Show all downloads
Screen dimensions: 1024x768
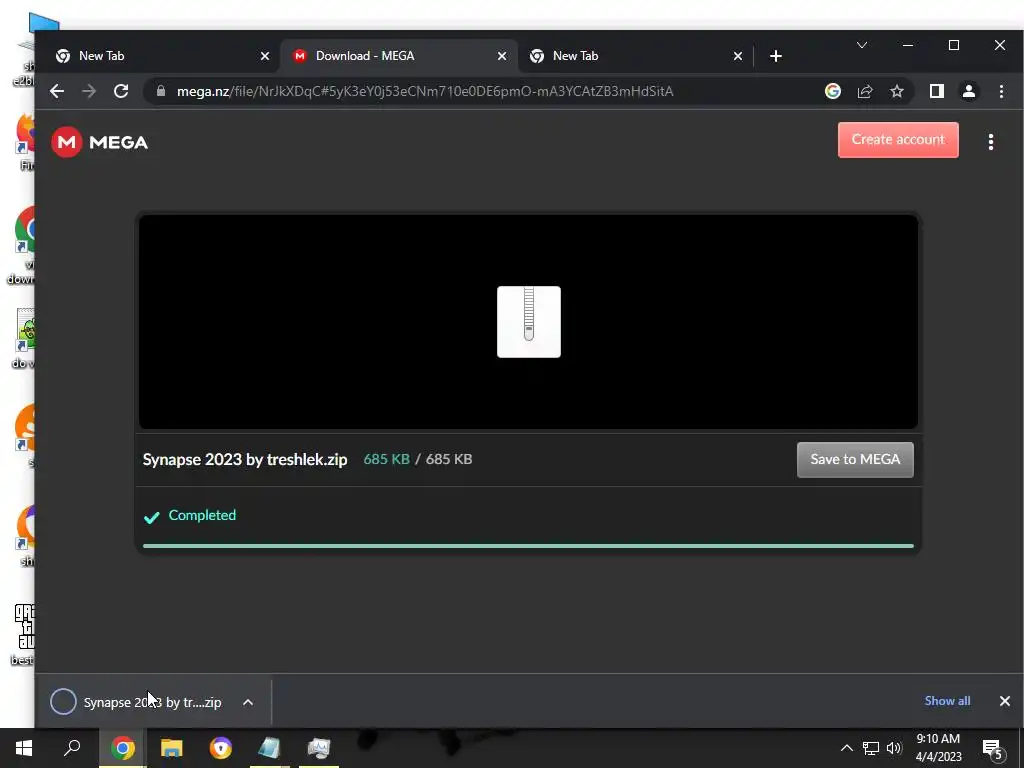(x=947, y=701)
